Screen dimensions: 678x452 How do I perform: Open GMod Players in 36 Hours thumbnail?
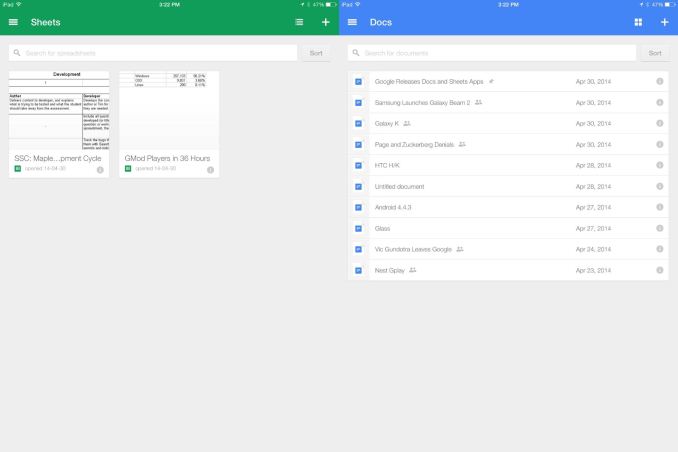click(x=169, y=111)
